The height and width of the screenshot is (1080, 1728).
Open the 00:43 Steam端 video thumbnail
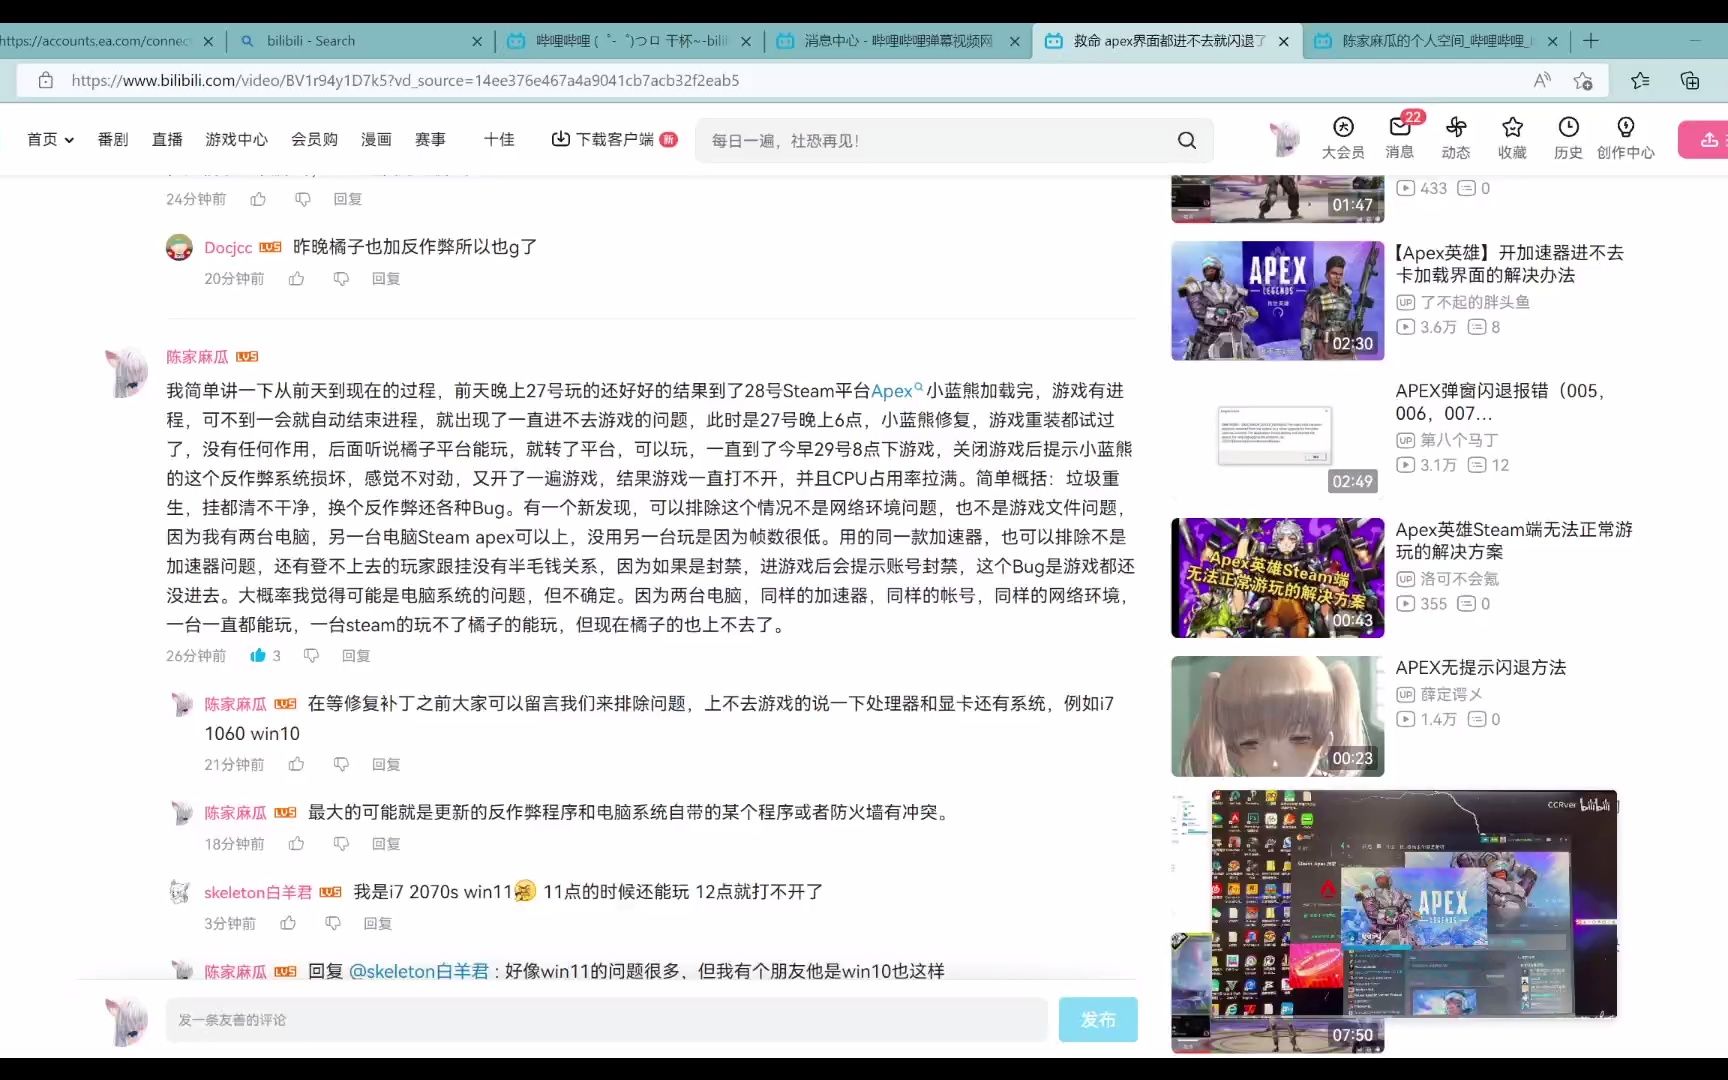[1278, 577]
